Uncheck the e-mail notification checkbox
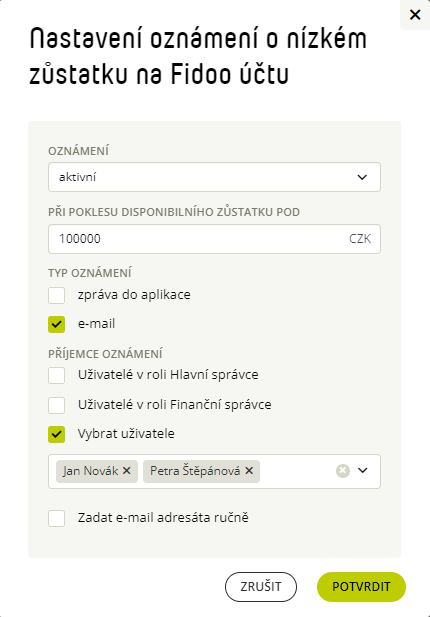The image size is (430, 617). tap(57, 325)
